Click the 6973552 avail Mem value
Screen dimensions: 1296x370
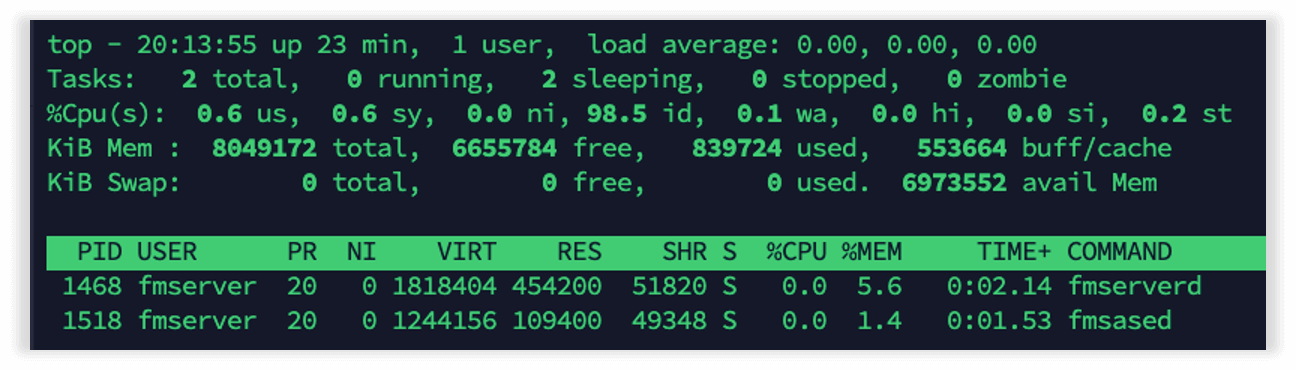pyautogui.click(x=954, y=183)
